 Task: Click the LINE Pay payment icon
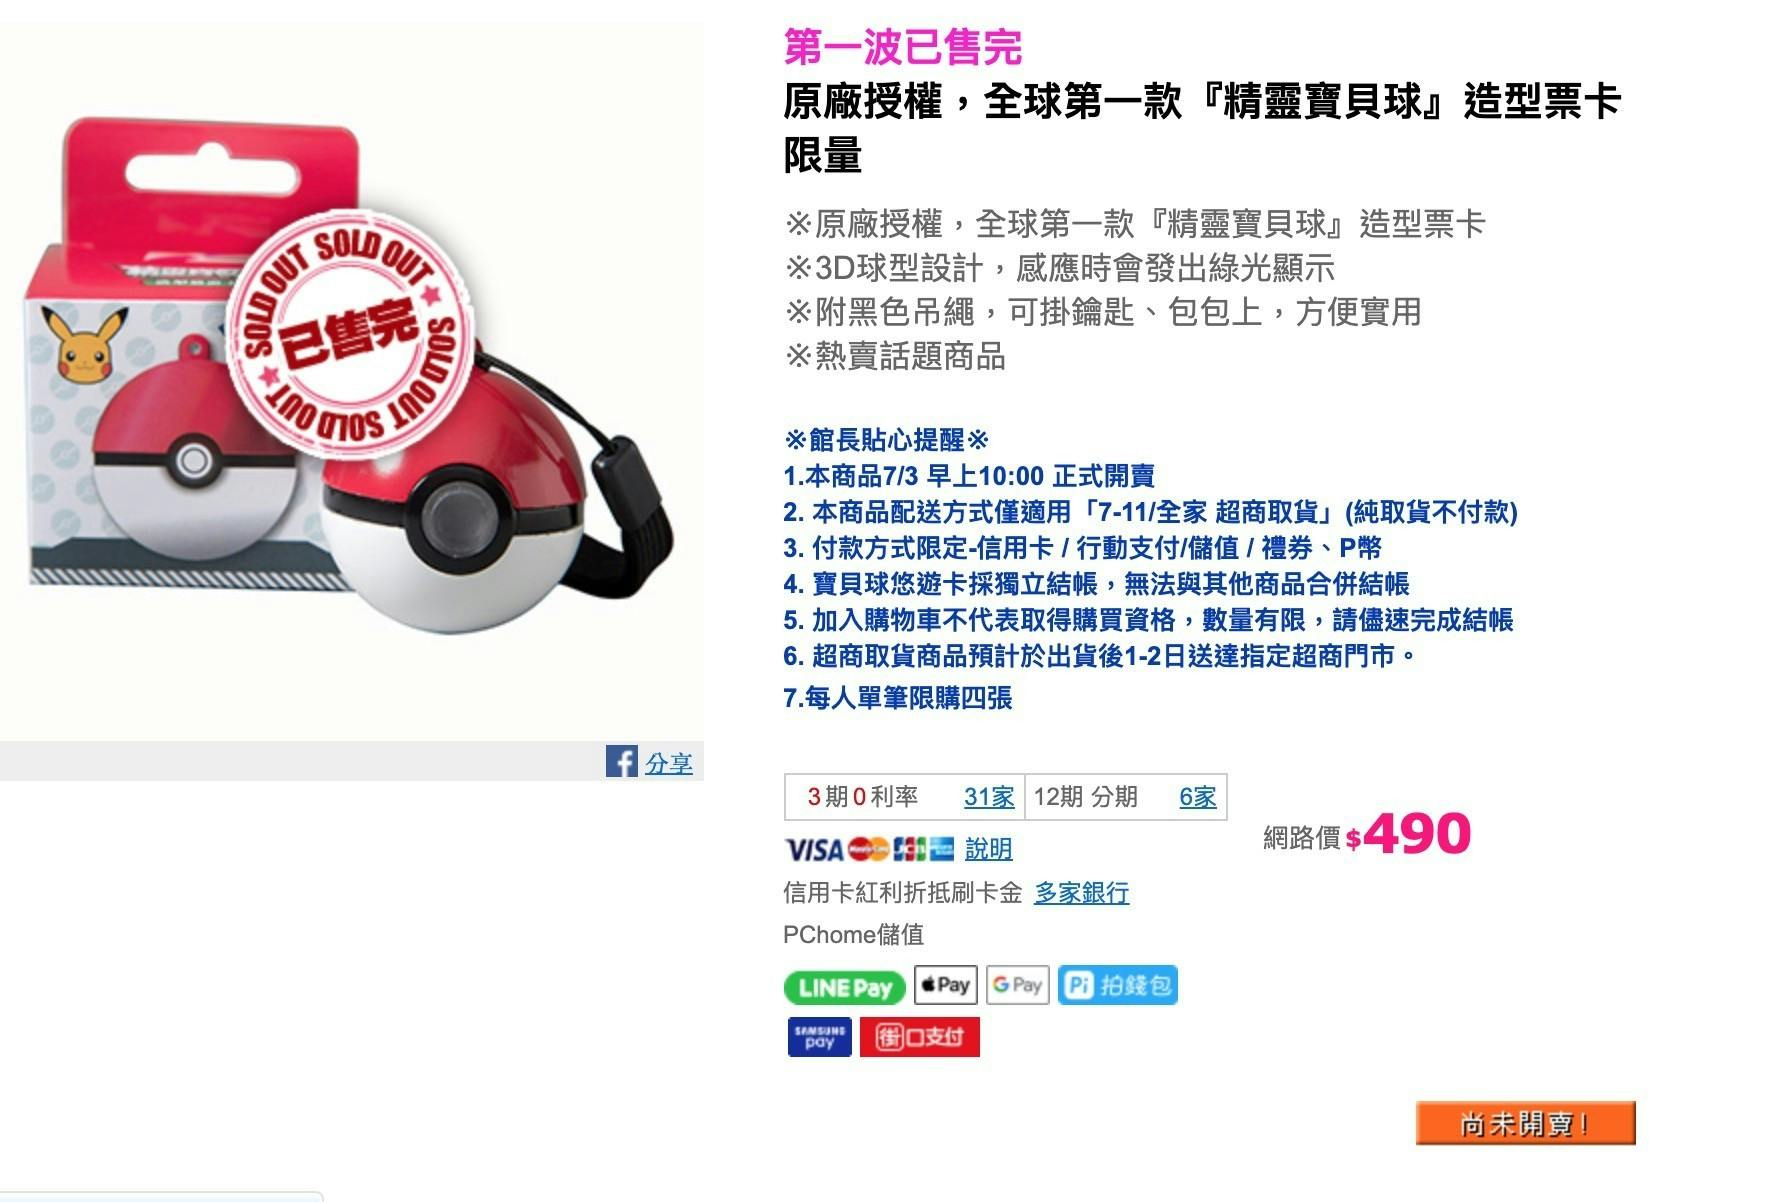[845, 987]
